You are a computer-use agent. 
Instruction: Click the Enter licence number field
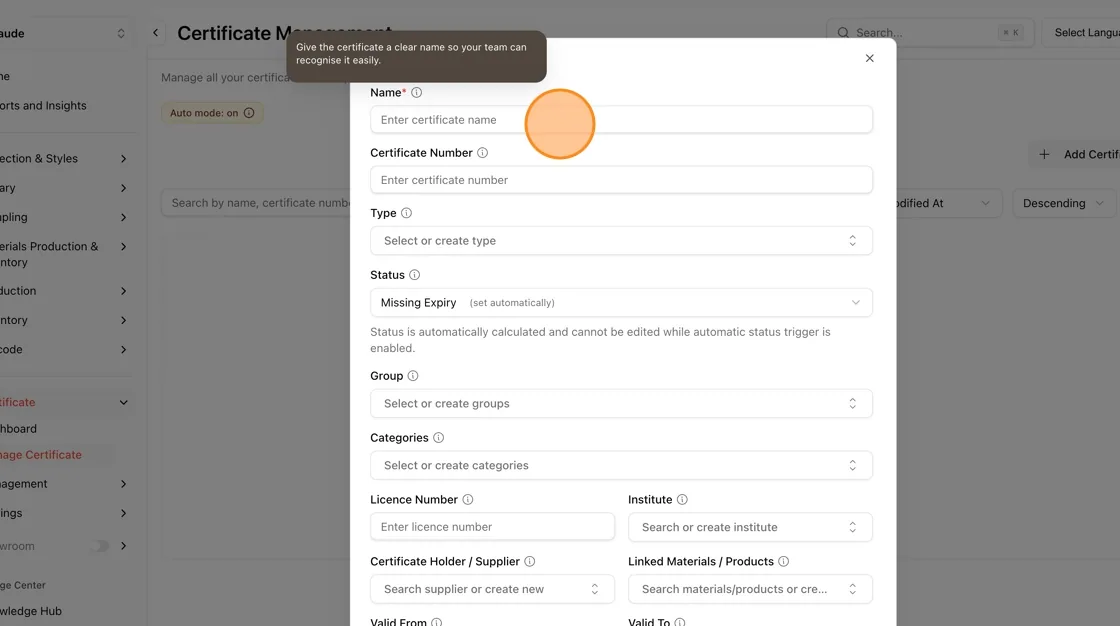[x=492, y=527]
